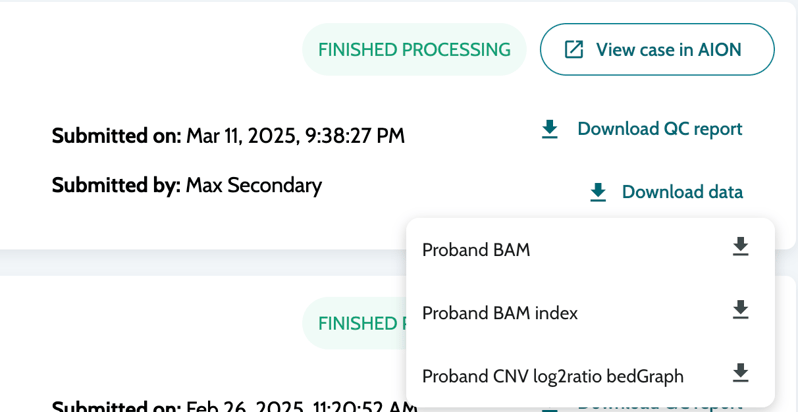Click the Mar 11, 2025 submission timestamp
This screenshot has width=798, height=412.
tap(295, 136)
